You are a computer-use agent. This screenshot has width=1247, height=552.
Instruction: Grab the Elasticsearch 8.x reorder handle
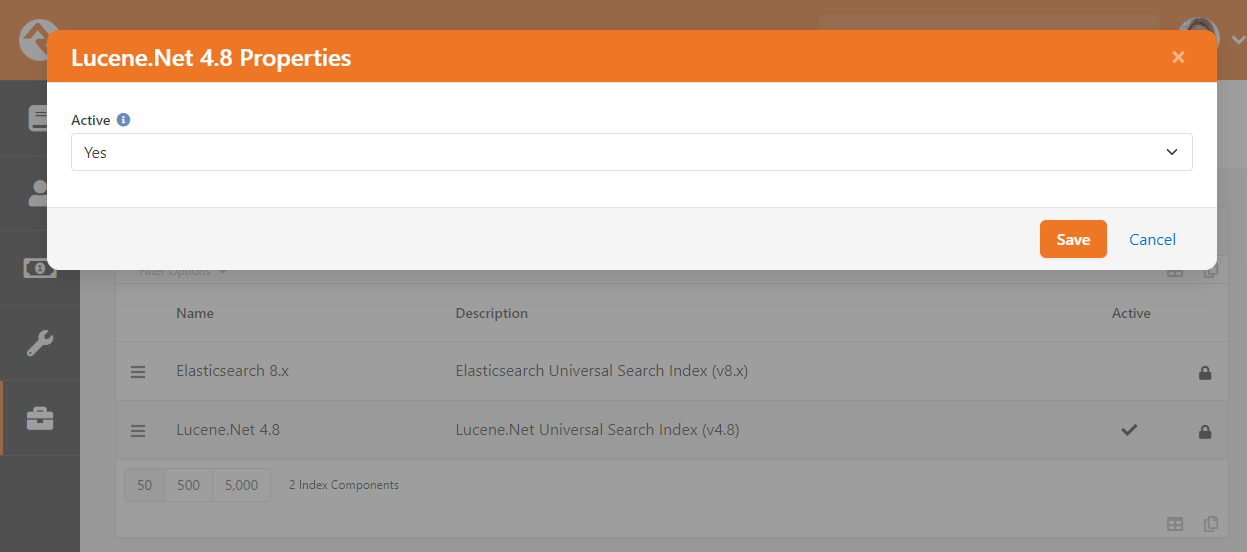[138, 371]
